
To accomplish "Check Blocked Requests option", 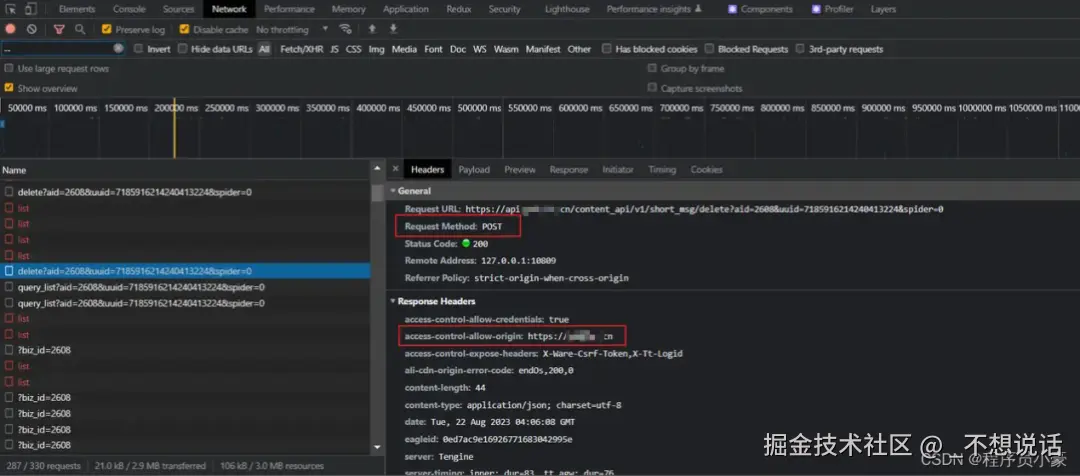I will click(709, 49).
